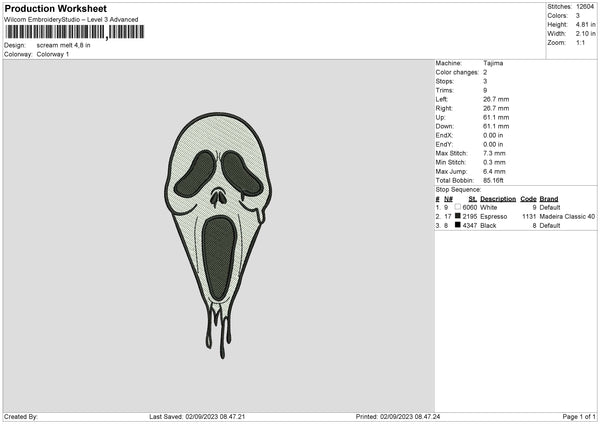The image size is (600, 424).
Task: Click the White color swatch in Stop Sequence
Action: click(457, 207)
